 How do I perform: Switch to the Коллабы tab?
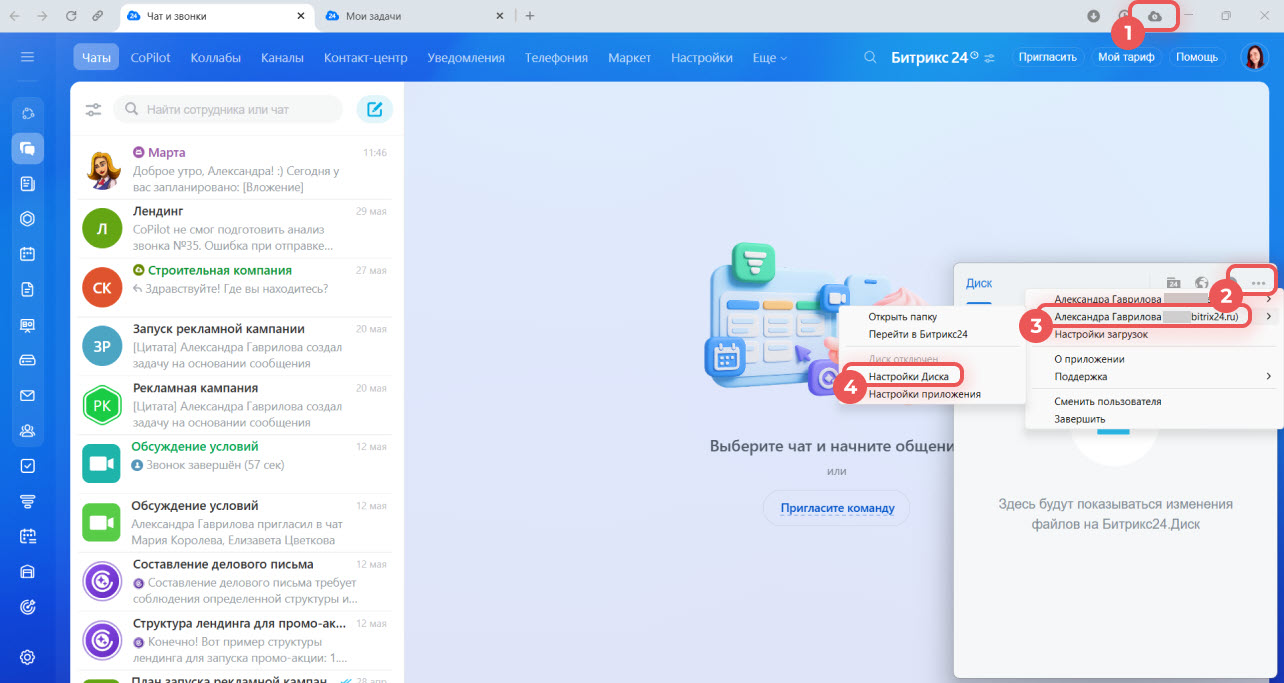point(215,58)
